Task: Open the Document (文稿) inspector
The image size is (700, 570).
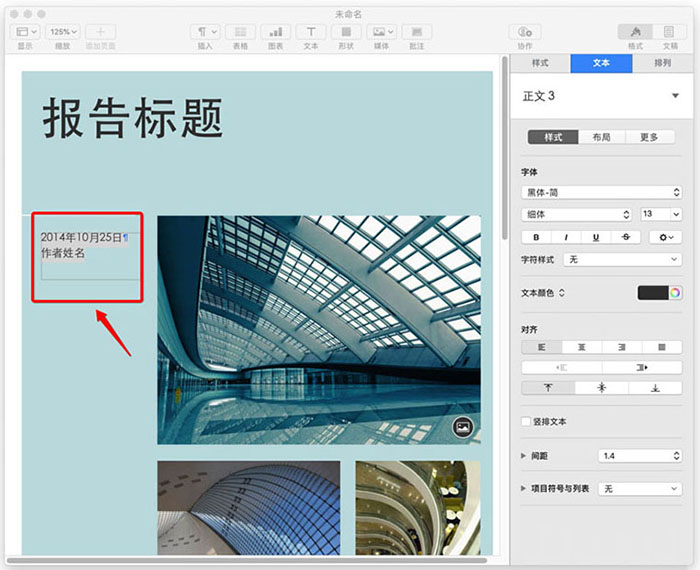Action: click(669, 32)
